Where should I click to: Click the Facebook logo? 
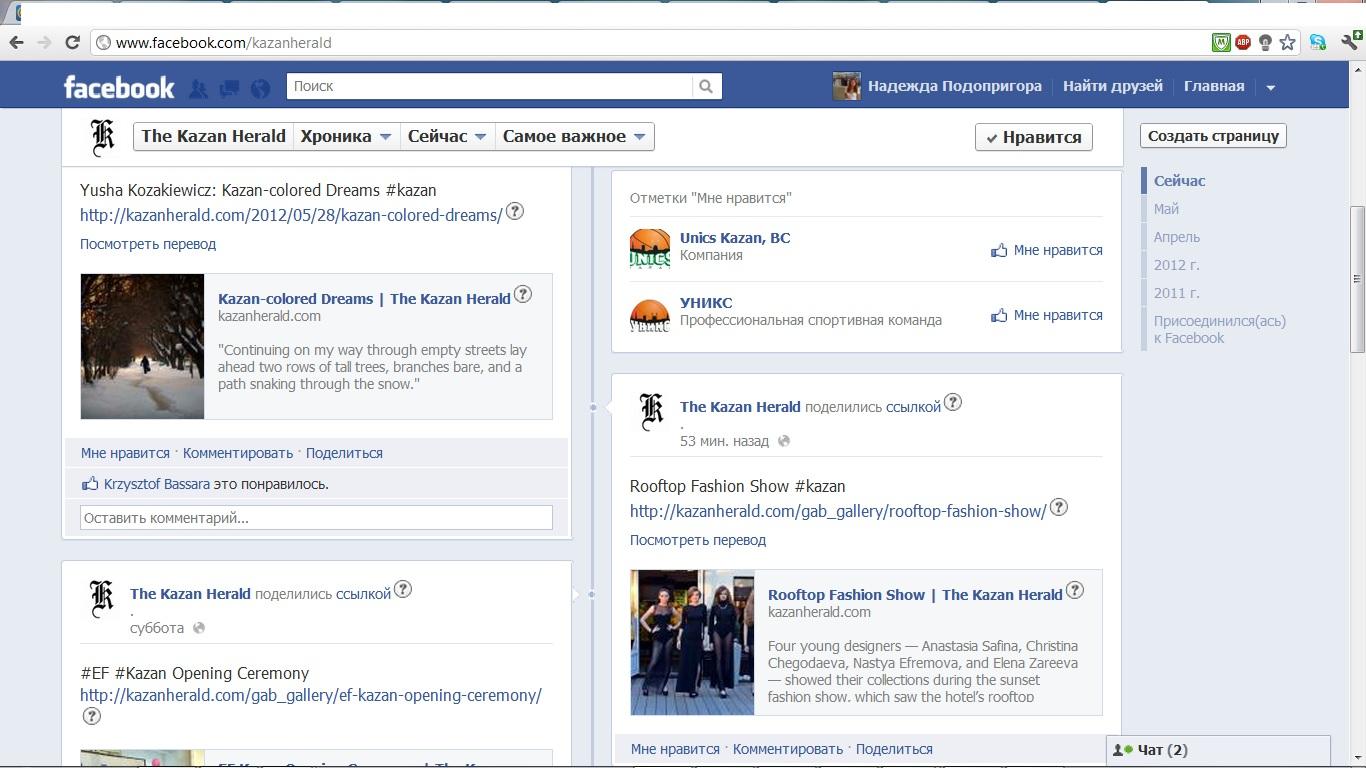coord(119,87)
